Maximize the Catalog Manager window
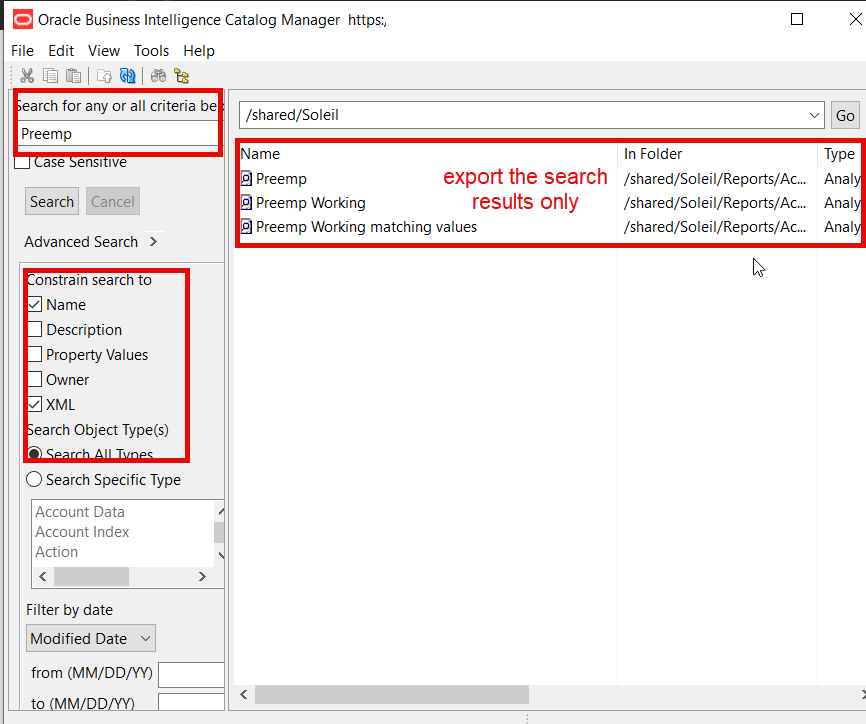The width and height of the screenshot is (866, 724). (x=797, y=19)
